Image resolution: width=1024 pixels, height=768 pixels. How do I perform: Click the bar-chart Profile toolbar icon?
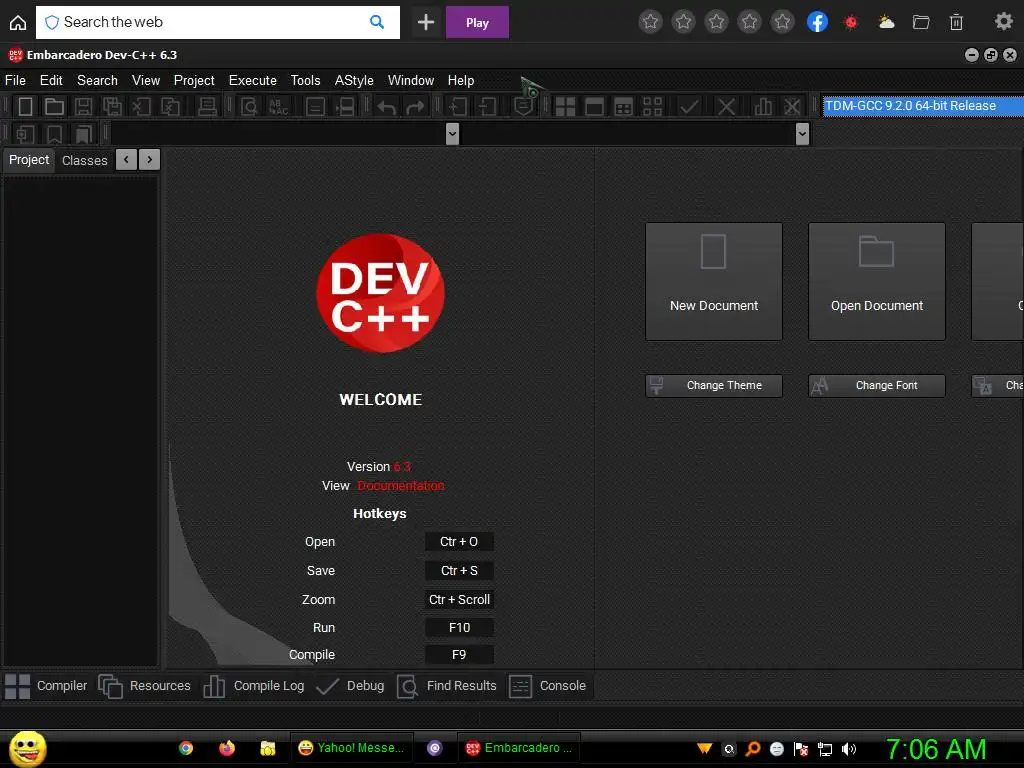click(763, 106)
